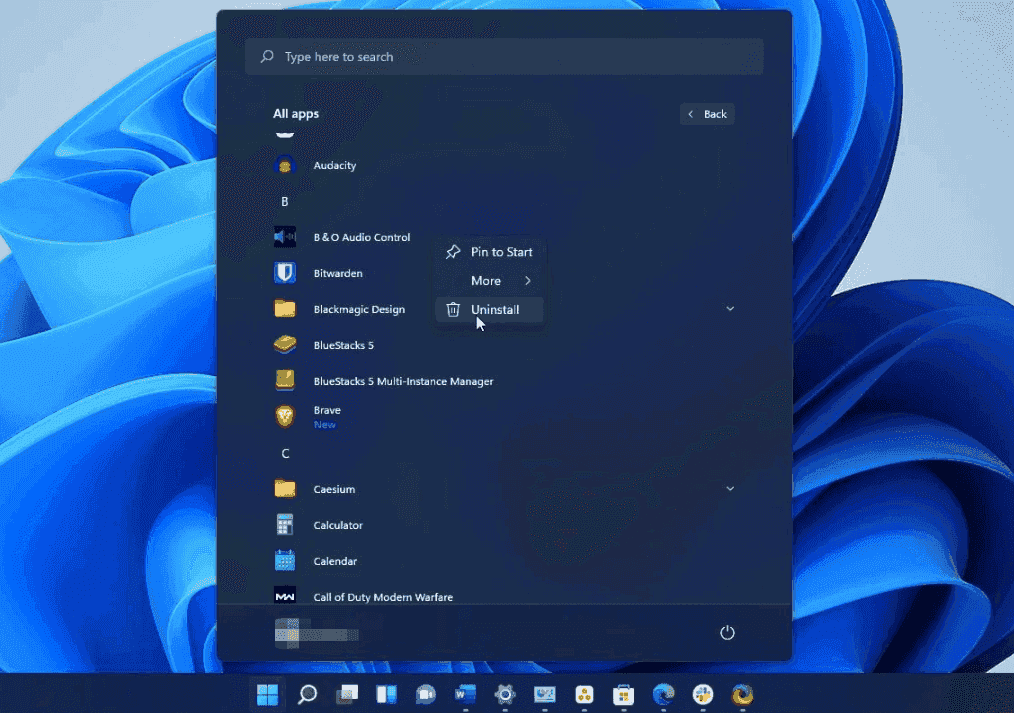Select the Bitwarden text label
This screenshot has height=713, width=1014.
click(x=338, y=273)
